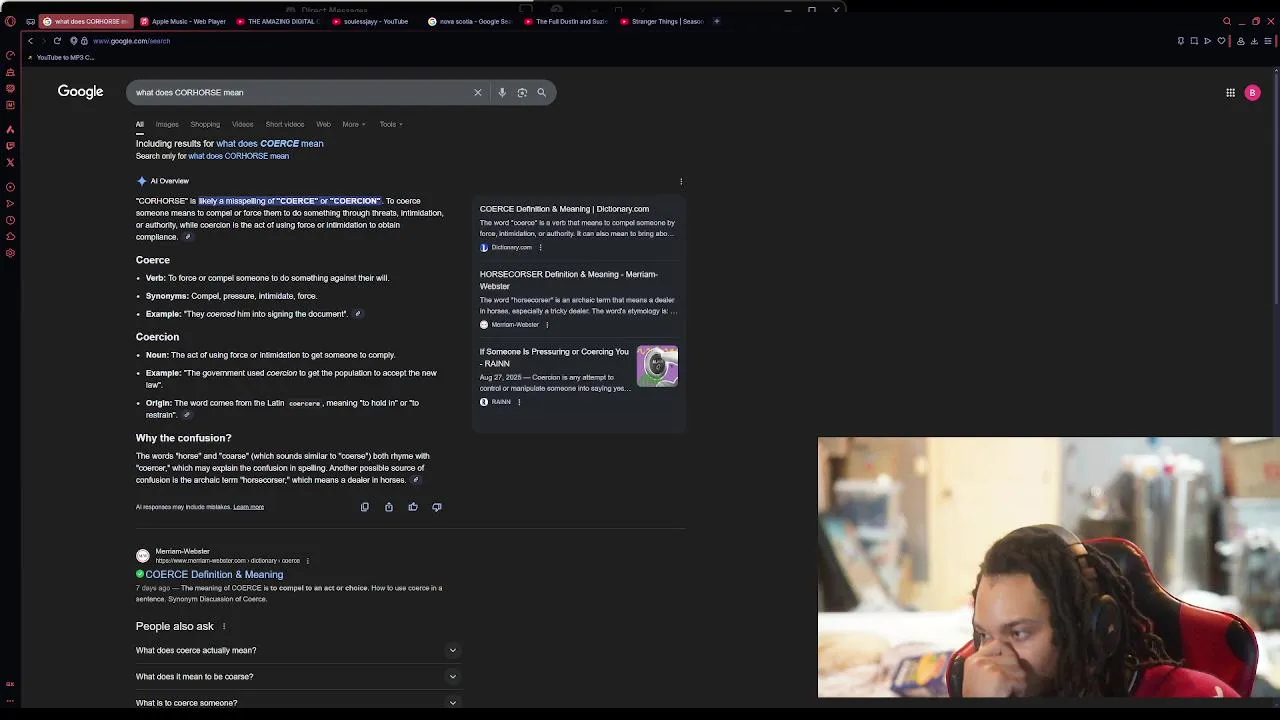
Task: Open the YouTube to MP3 bookmark
Action: (x=62, y=57)
